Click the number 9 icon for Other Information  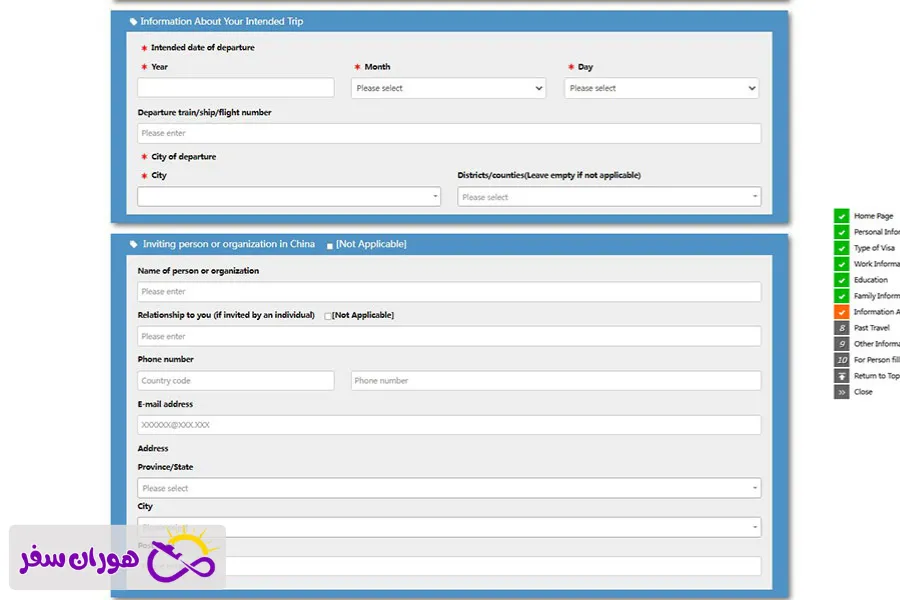tap(841, 344)
